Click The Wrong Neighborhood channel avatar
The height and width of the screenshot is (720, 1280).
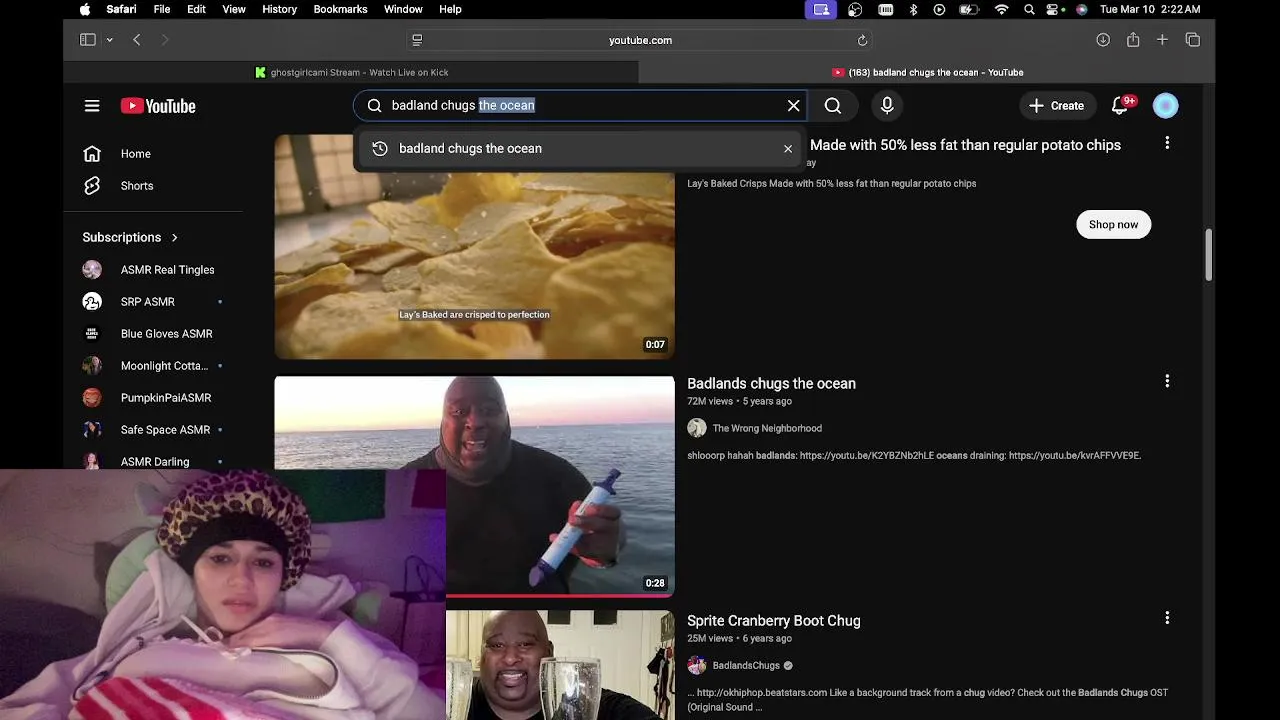[x=697, y=428]
